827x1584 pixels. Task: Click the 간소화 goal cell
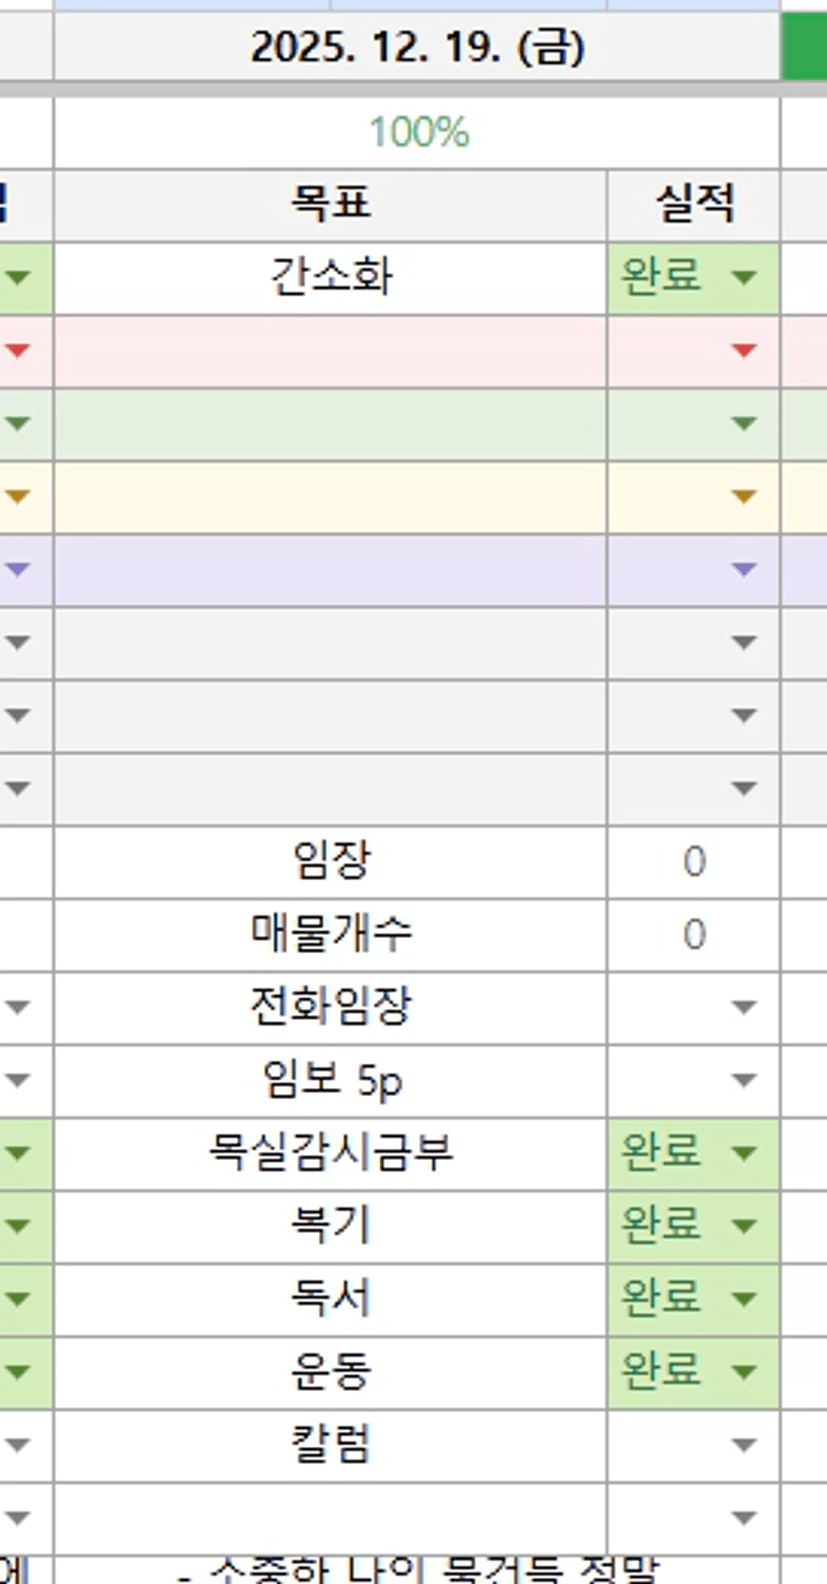(x=330, y=277)
